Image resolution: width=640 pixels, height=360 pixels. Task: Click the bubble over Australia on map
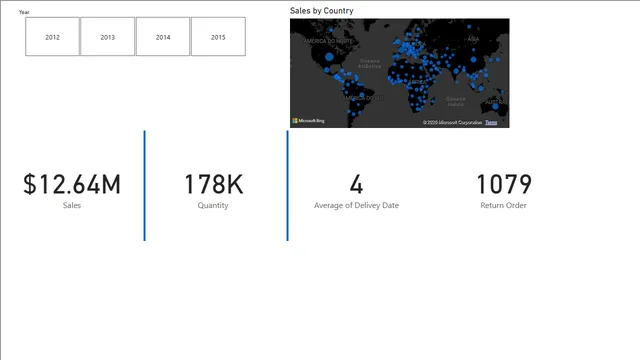coord(495,106)
